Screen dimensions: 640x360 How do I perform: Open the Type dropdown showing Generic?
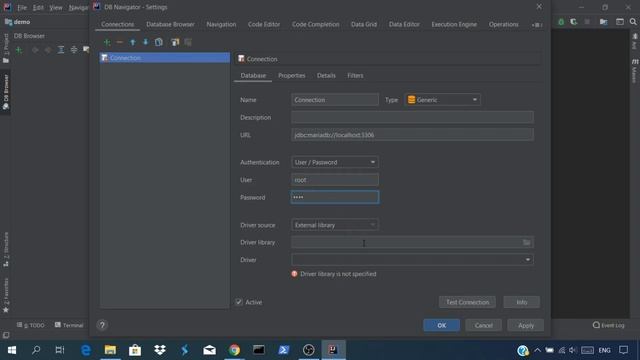[442, 100]
